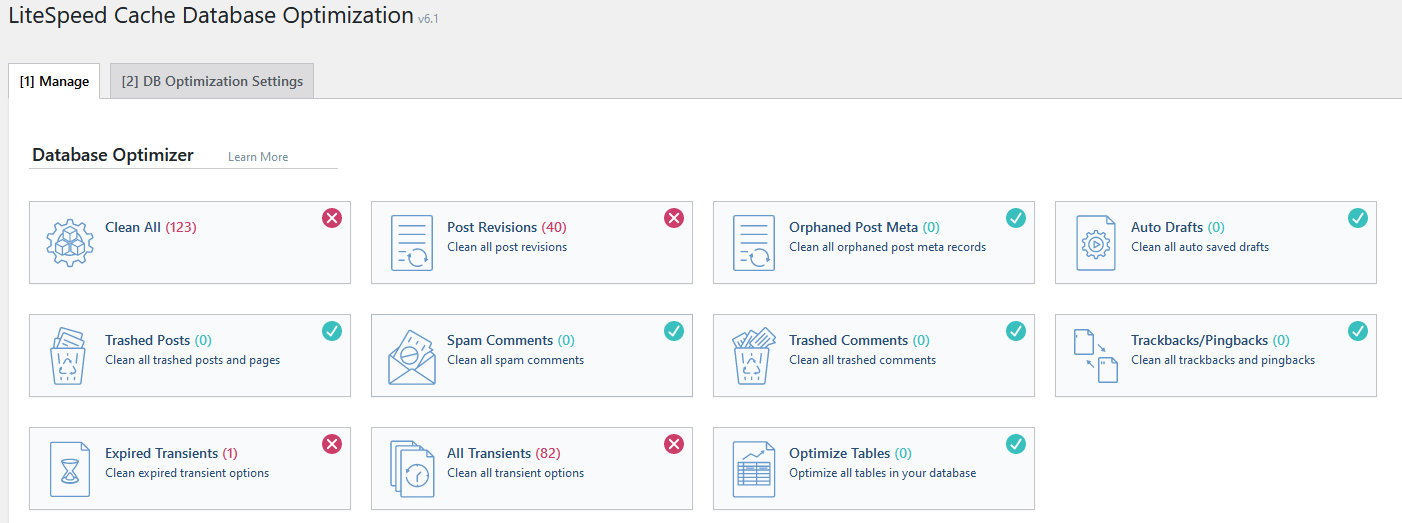The height and width of the screenshot is (523, 1402).
Task: Click the All Transients clock-files icon
Action: tap(412, 469)
